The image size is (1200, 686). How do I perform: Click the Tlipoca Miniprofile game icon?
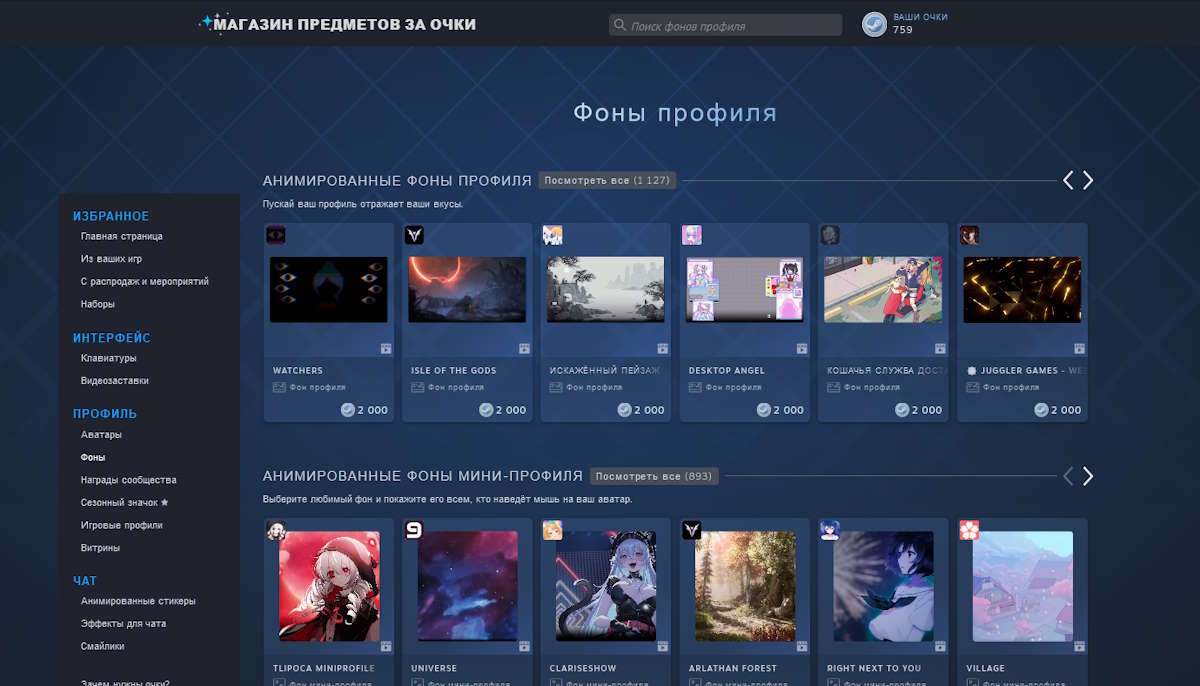(x=275, y=530)
